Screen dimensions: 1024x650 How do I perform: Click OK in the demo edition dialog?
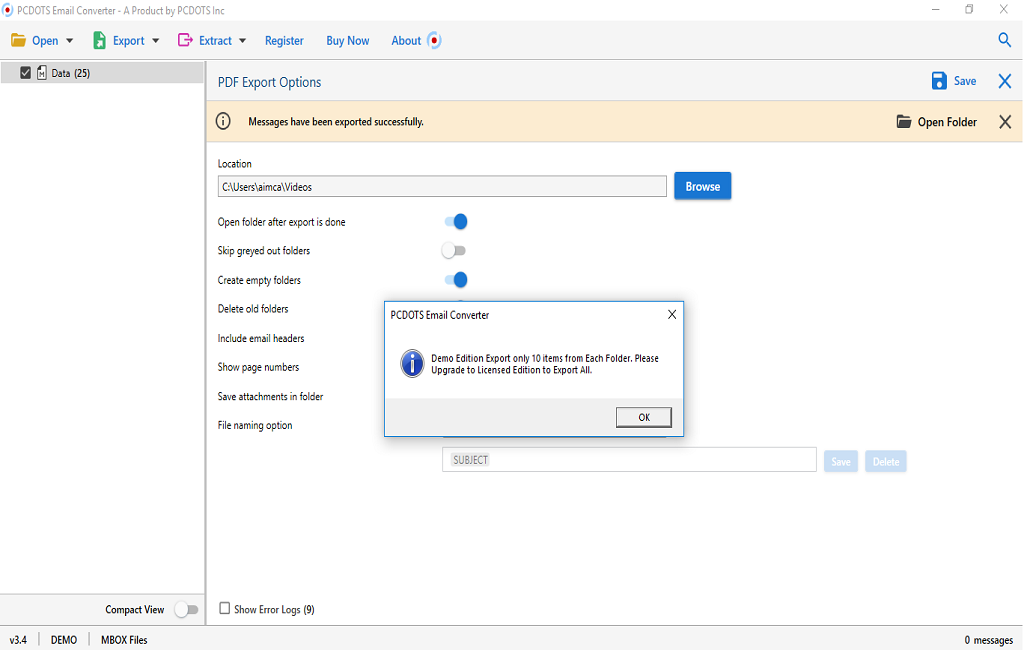point(644,417)
